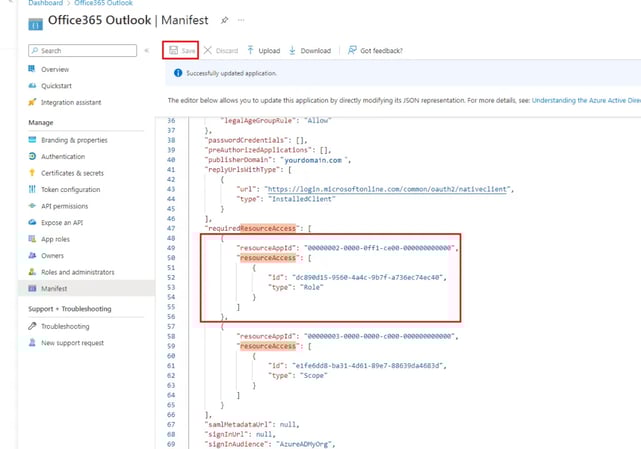
Task: Pin the Manifest page using pin icon
Action: pyautogui.click(x=225, y=20)
